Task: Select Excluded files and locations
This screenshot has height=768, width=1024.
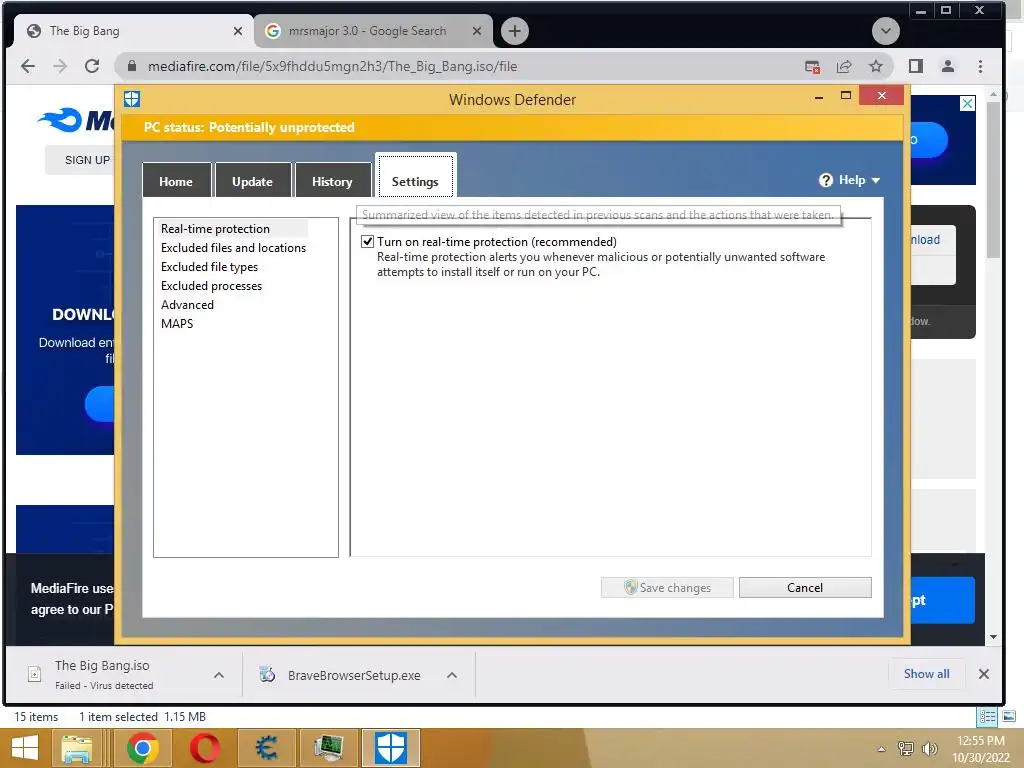Action: pyautogui.click(x=233, y=248)
